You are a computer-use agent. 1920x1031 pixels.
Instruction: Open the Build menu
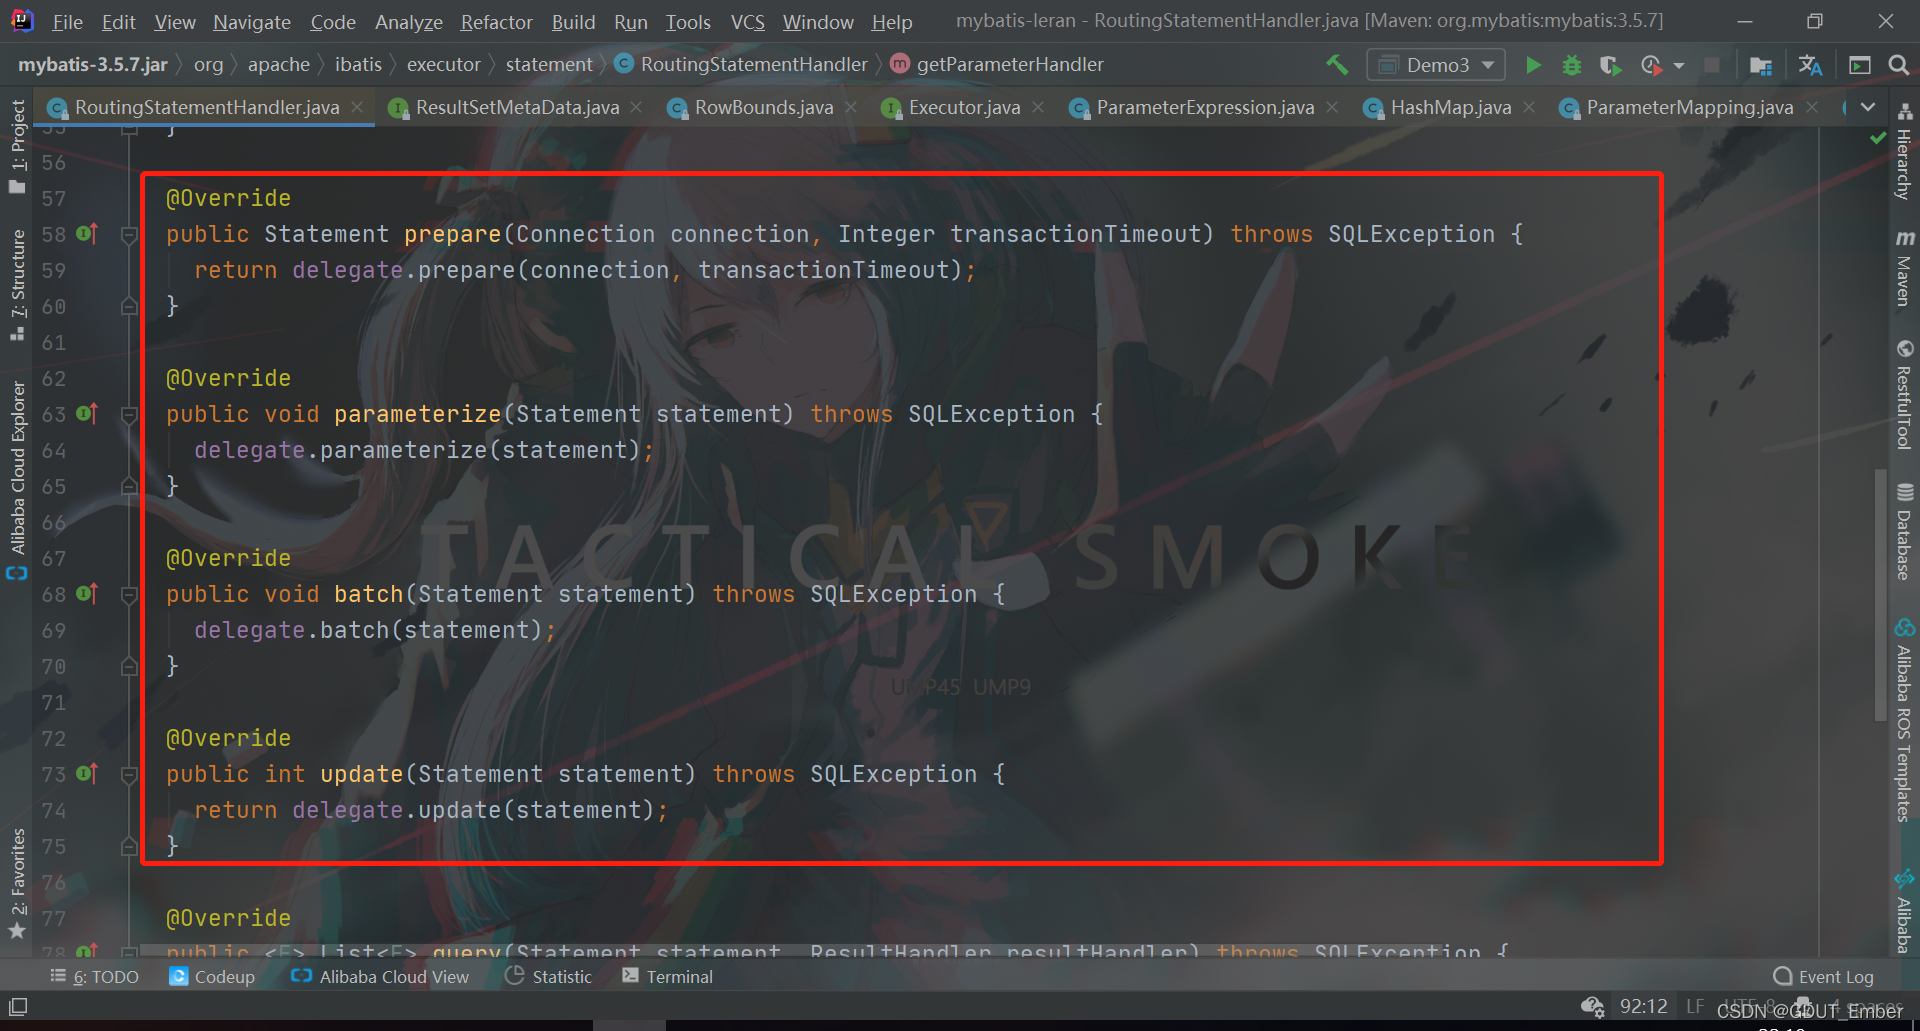[573, 22]
